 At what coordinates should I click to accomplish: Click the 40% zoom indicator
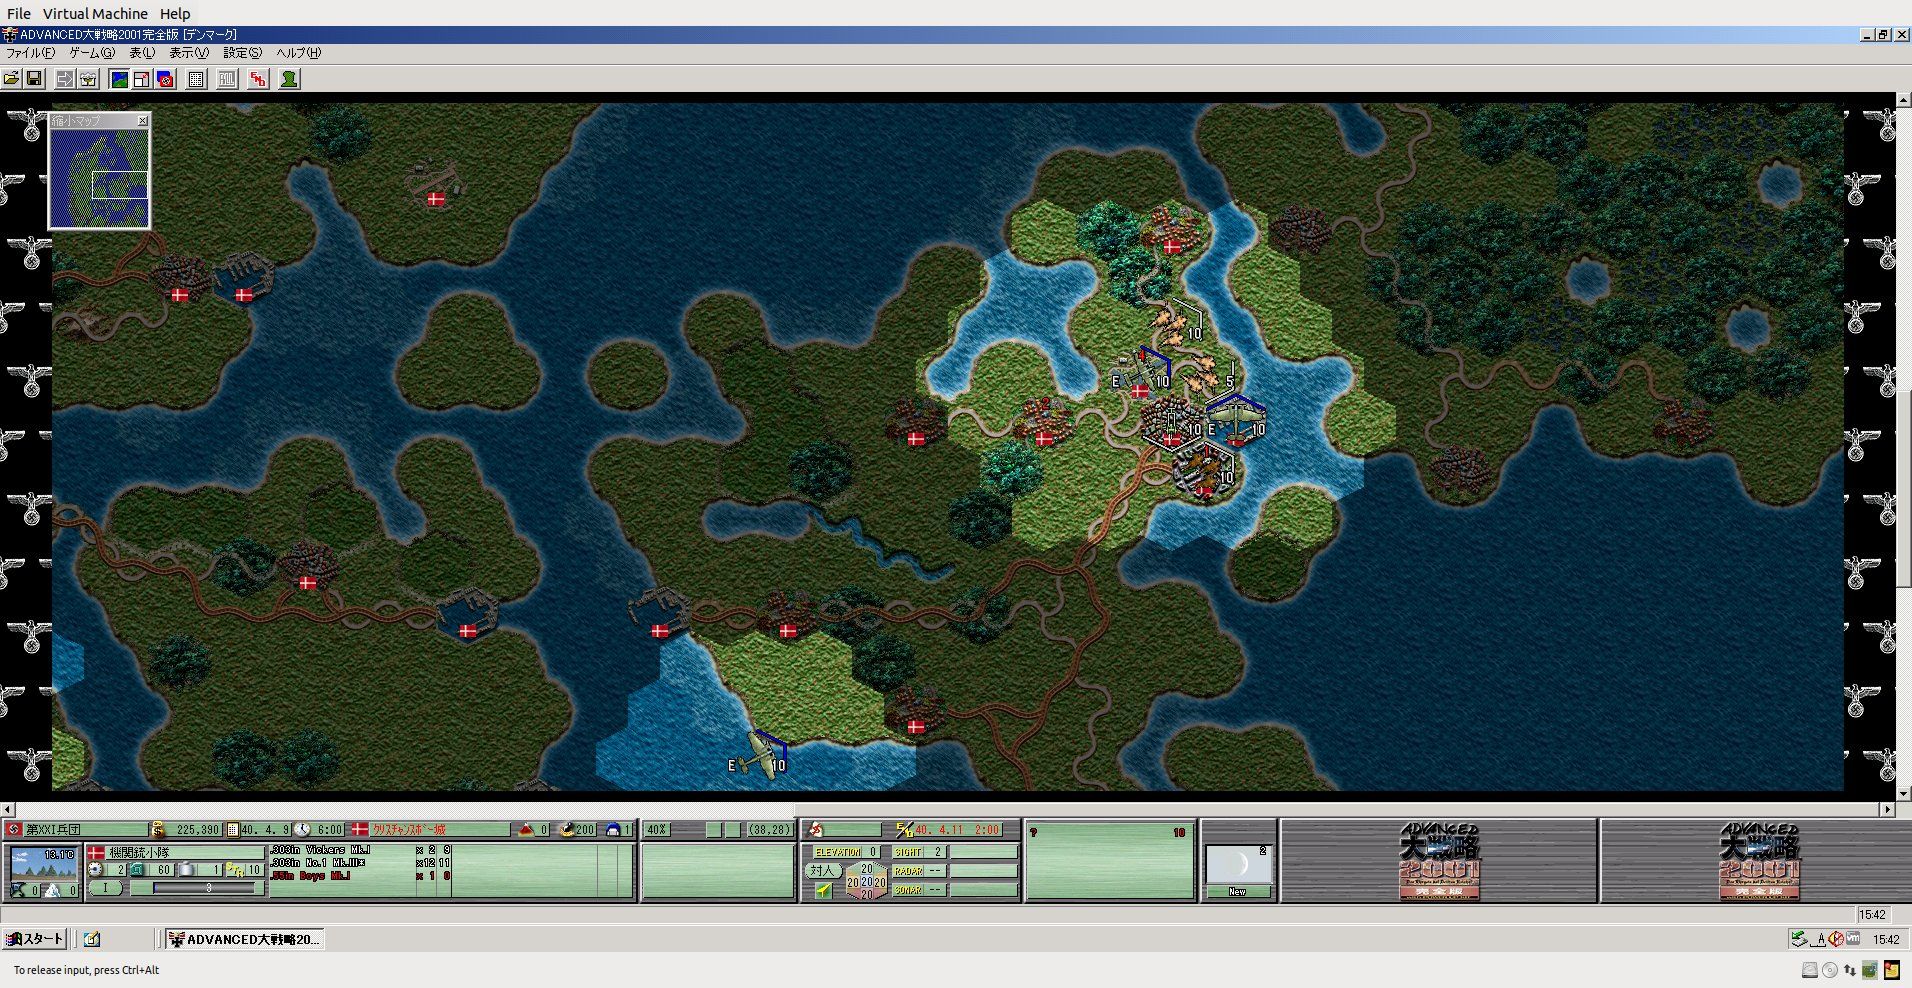(657, 830)
